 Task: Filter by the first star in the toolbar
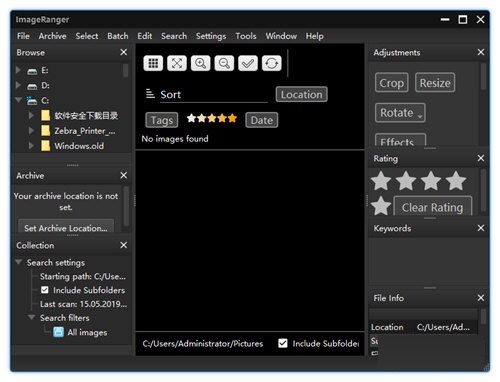click(x=191, y=118)
